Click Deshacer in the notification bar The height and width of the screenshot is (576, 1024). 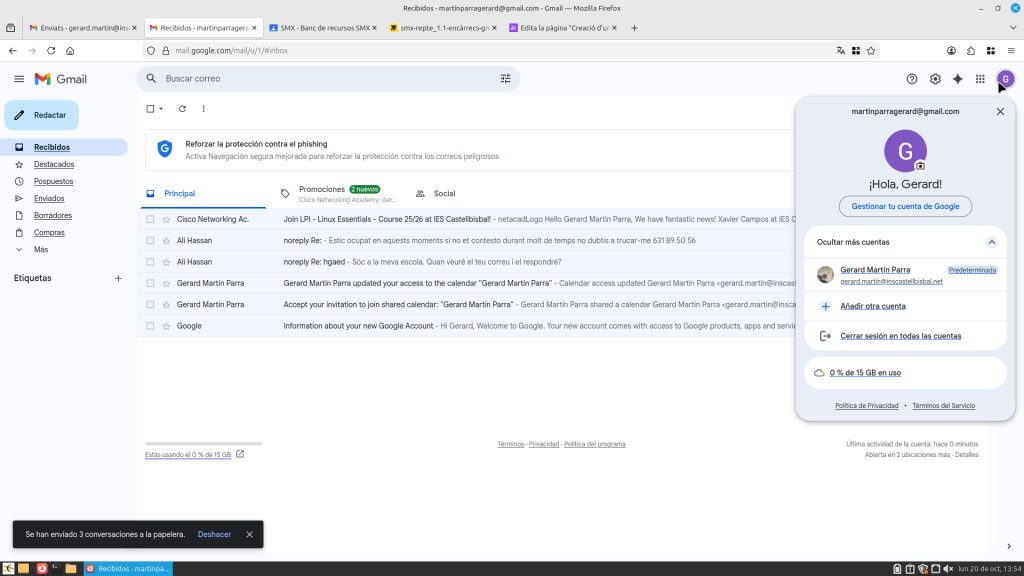(x=214, y=534)
